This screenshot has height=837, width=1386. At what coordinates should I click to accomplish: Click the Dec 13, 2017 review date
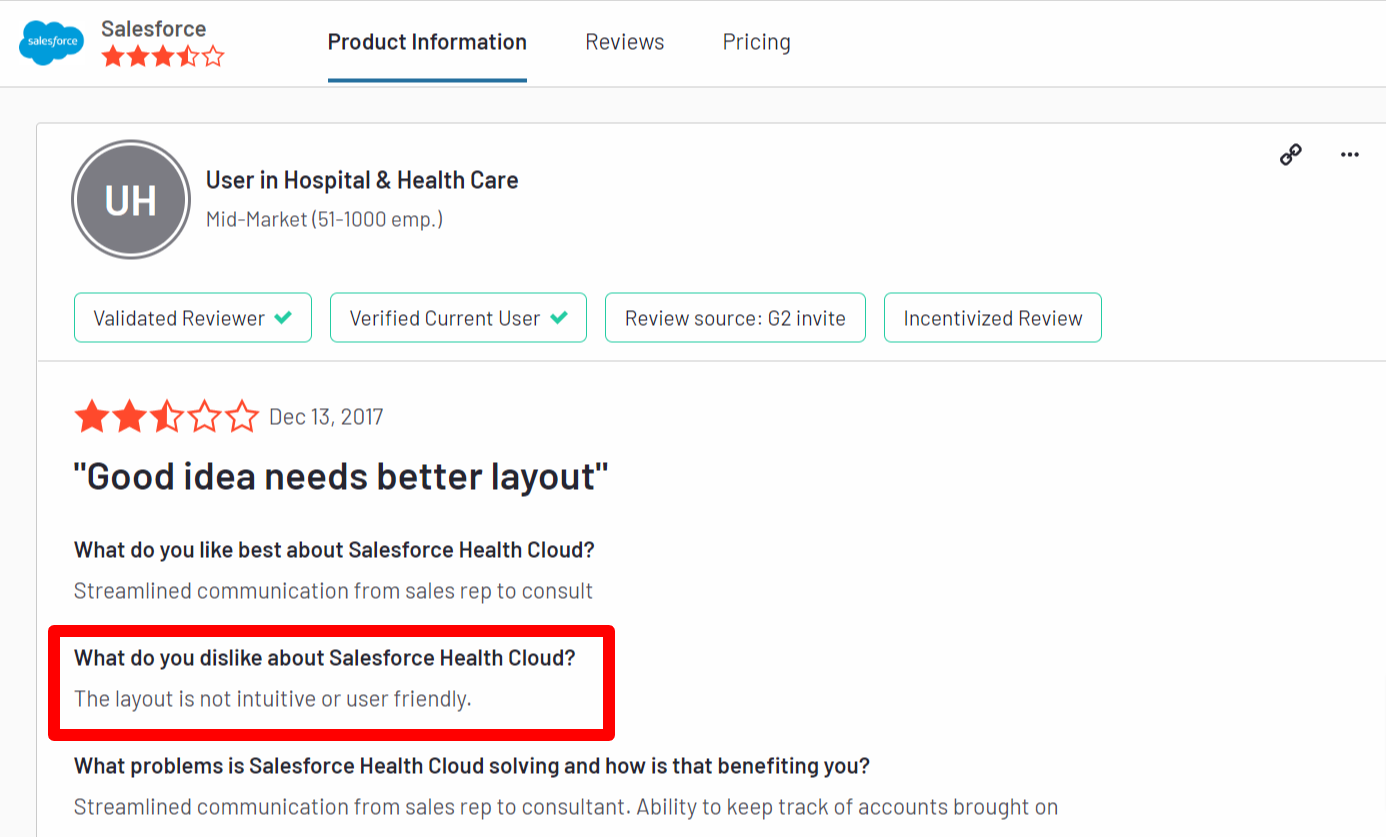click(x=326, y=417)
